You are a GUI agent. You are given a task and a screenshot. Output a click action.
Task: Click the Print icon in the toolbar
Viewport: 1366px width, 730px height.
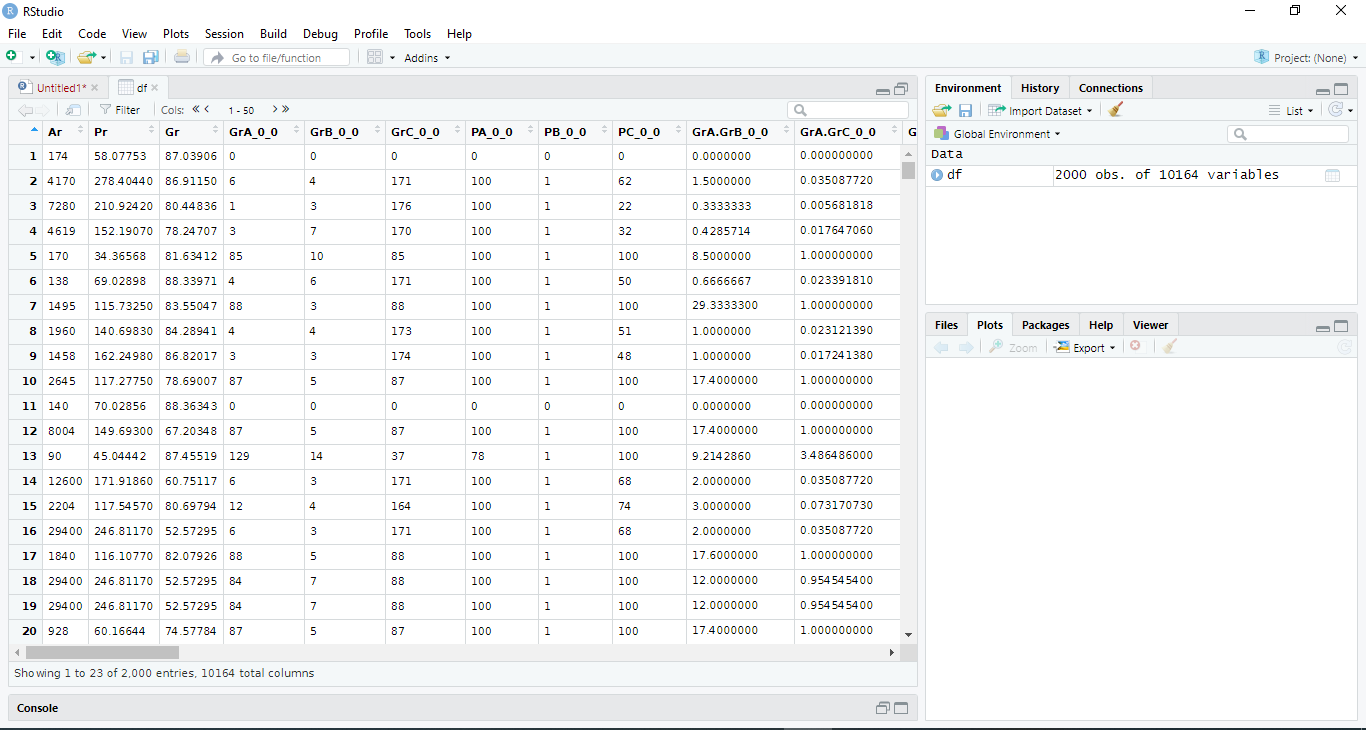point(182,57)
